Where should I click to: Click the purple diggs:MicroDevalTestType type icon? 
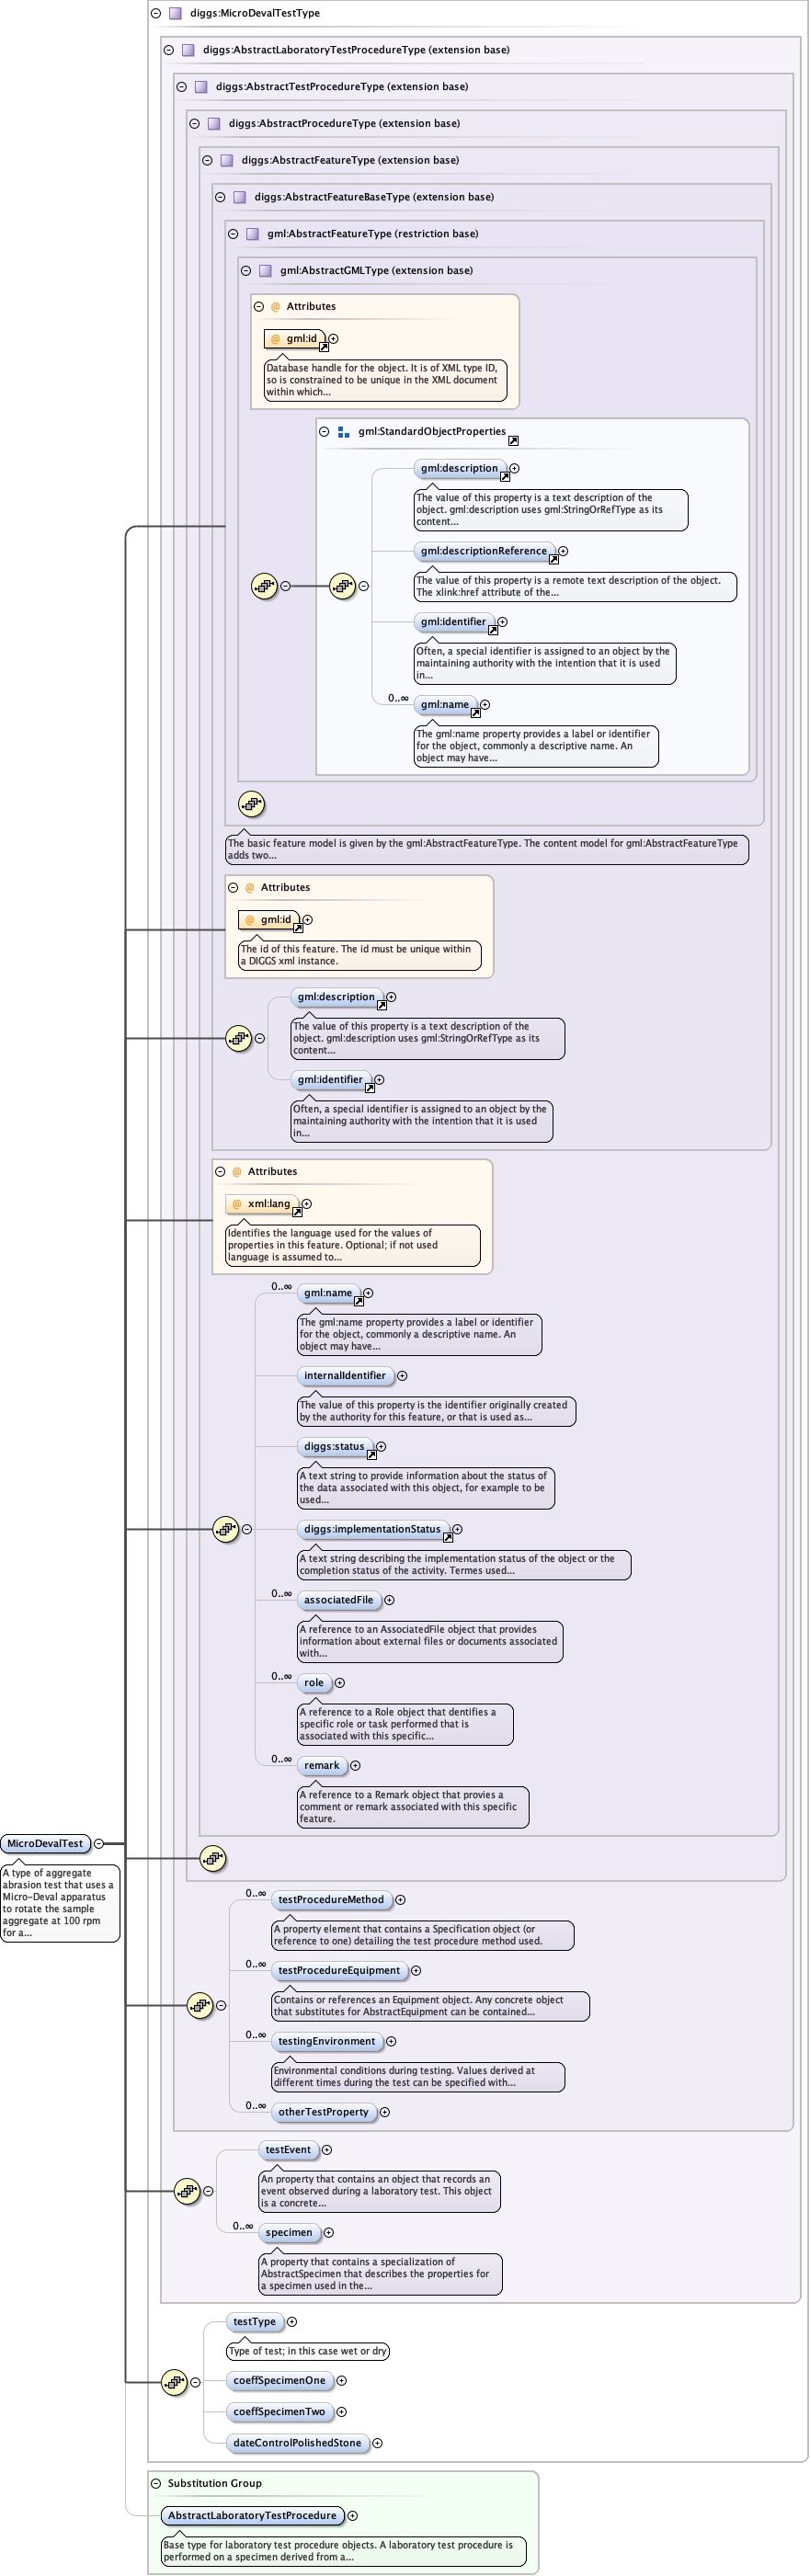tap(175, 13)
